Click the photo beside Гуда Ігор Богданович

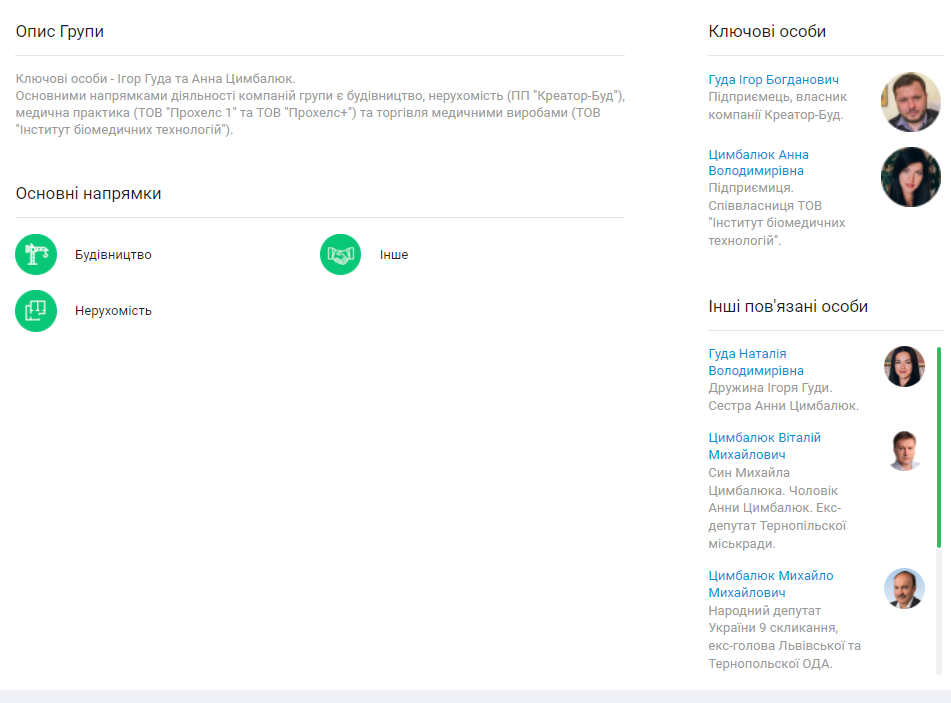click(x=910, y=102)
